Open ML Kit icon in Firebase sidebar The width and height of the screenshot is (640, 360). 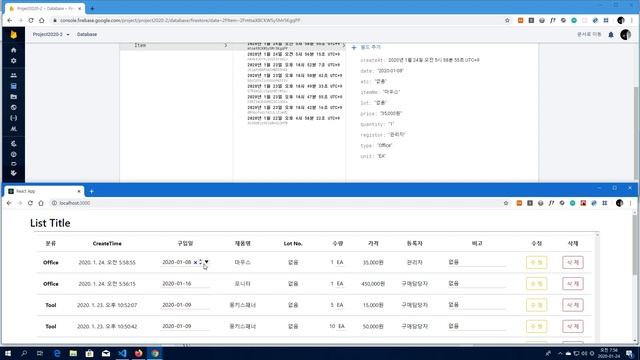[13, 129]
